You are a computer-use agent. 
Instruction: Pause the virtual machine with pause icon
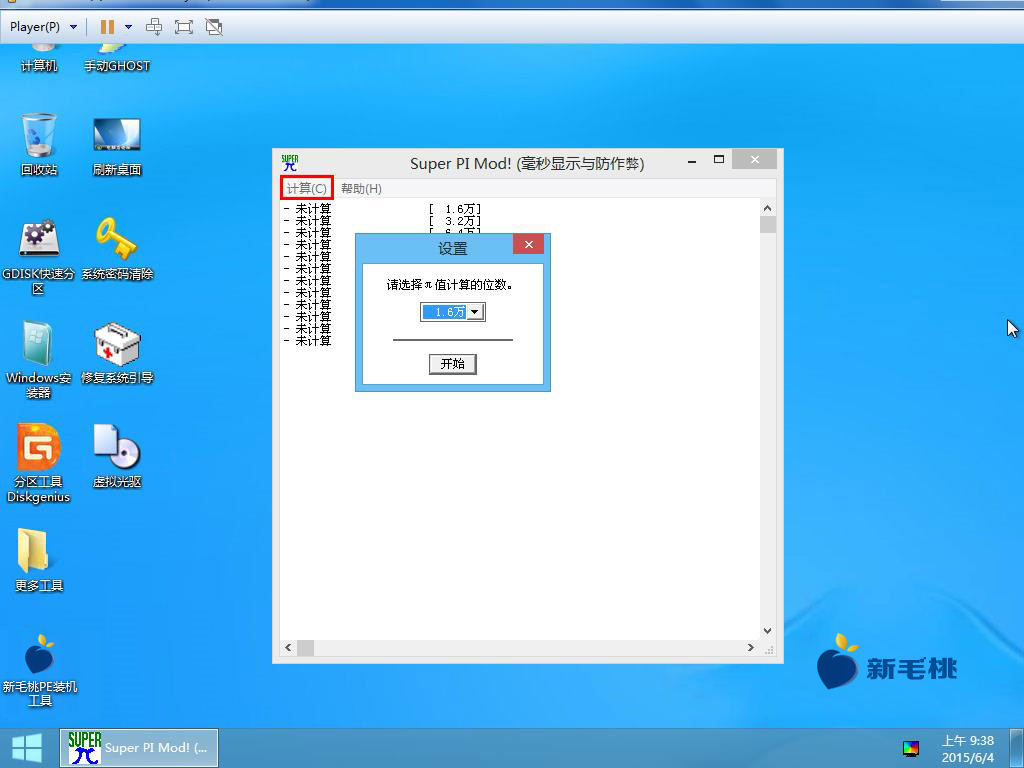107,27
